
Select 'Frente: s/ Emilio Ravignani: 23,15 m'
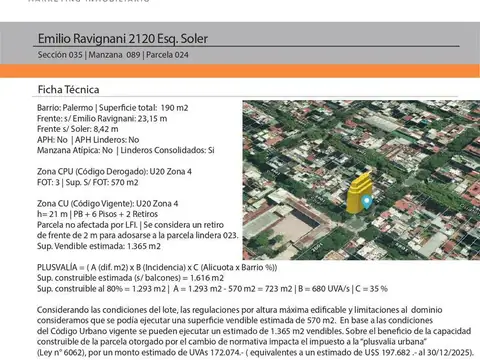[x=102, y=119]
